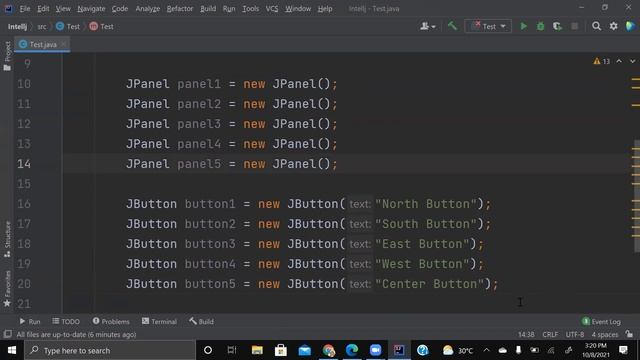Image resolution: width=640 pixels, height=360 pixels.
Task: Open the View menu
Action: tap(63, 9)
